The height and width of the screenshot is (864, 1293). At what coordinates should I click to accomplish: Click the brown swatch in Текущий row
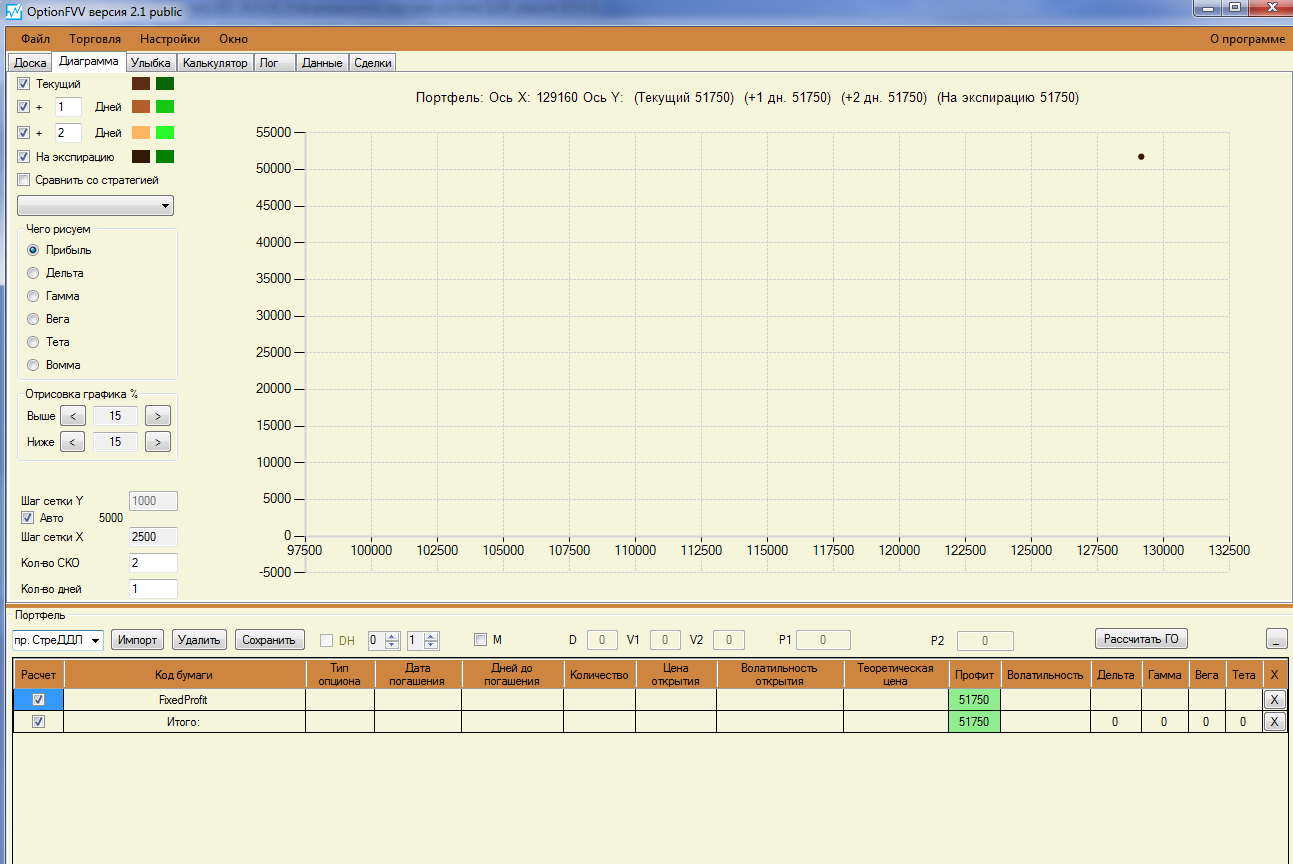tap(141, 84)
